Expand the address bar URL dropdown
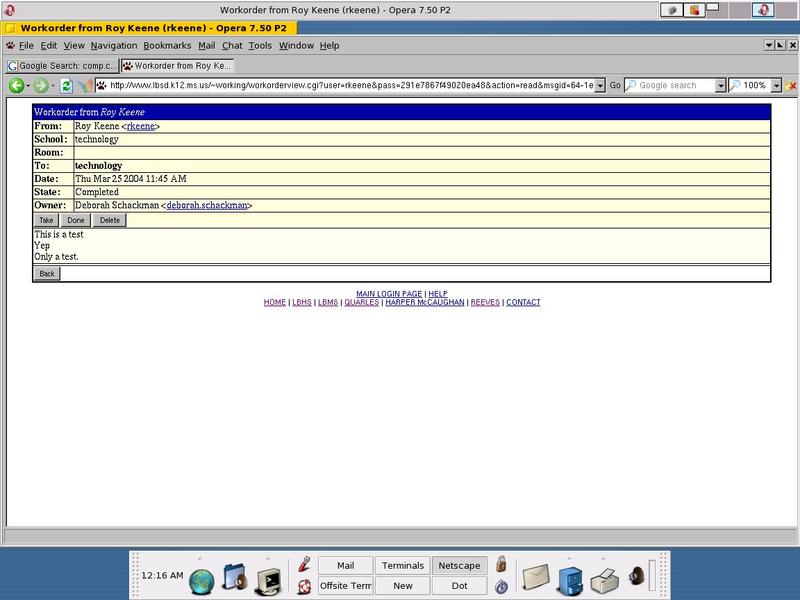The width and height of the screenshot is (800, 600). point(600,86)
